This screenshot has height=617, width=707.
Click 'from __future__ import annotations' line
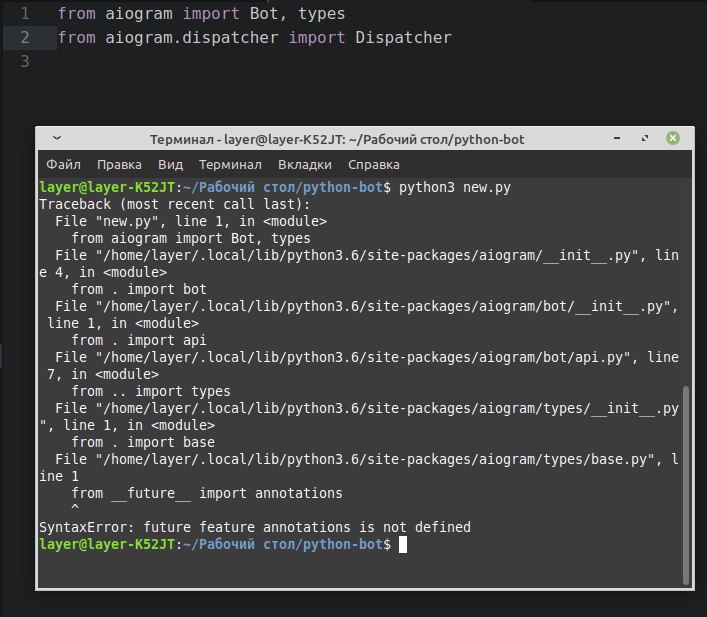click(x=207, y=493)
